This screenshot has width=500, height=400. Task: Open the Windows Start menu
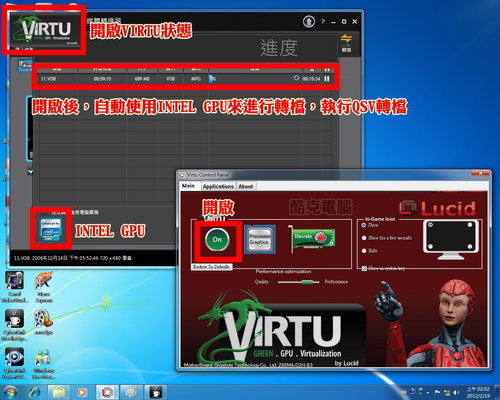11,392
